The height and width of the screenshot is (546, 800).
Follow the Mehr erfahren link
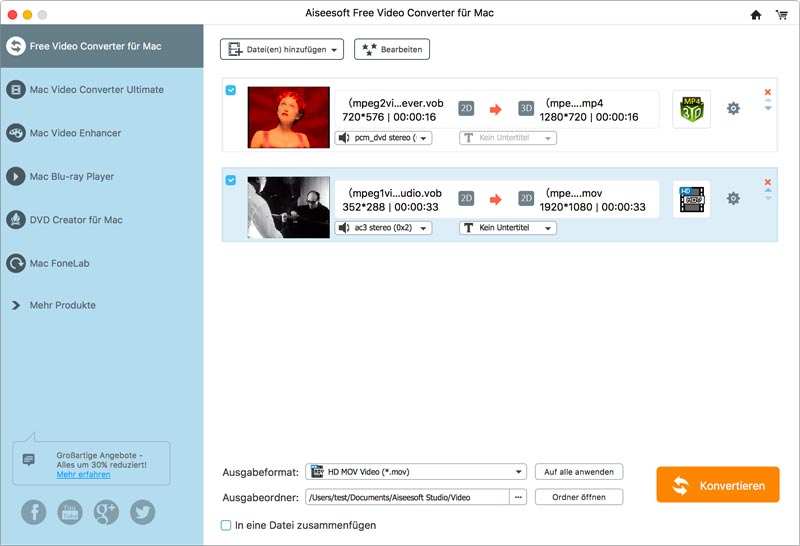pyautogui.click(x=83, y=475)
